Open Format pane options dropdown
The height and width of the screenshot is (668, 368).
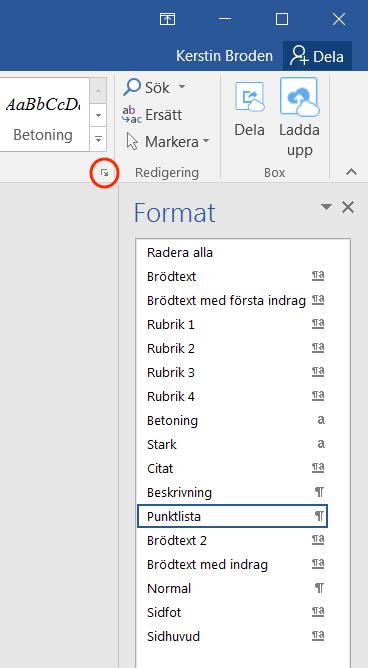coord(326,207)
